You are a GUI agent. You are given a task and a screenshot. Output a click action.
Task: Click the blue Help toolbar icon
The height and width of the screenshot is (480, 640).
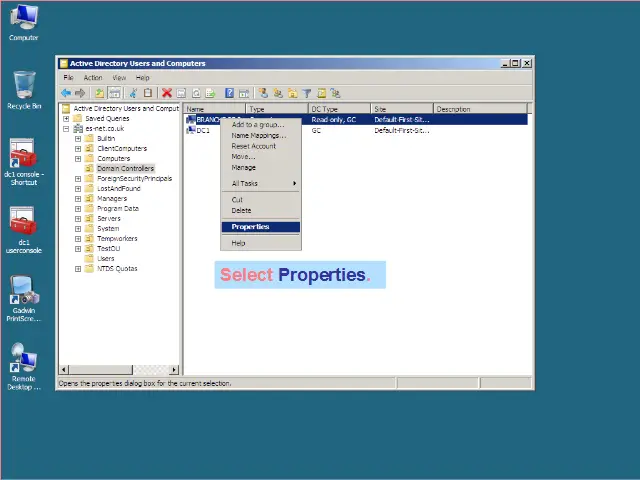coord(229,93)
